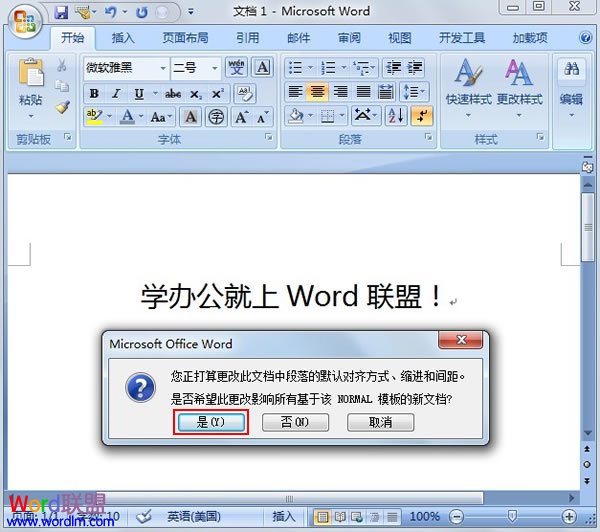Click the Office button orb

pos(25,22)
